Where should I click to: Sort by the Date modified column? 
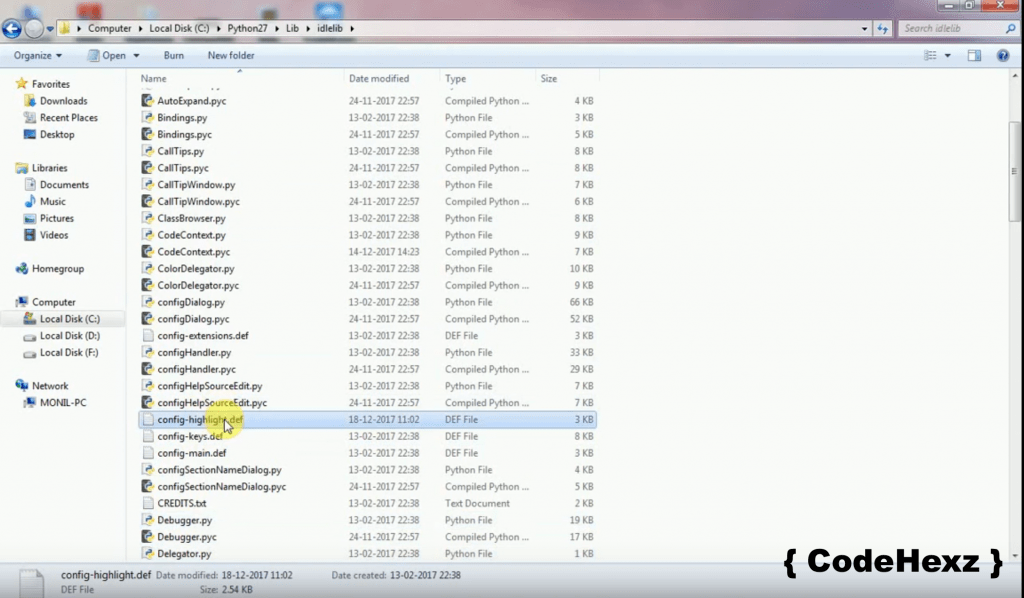click(x=378, y=78)
